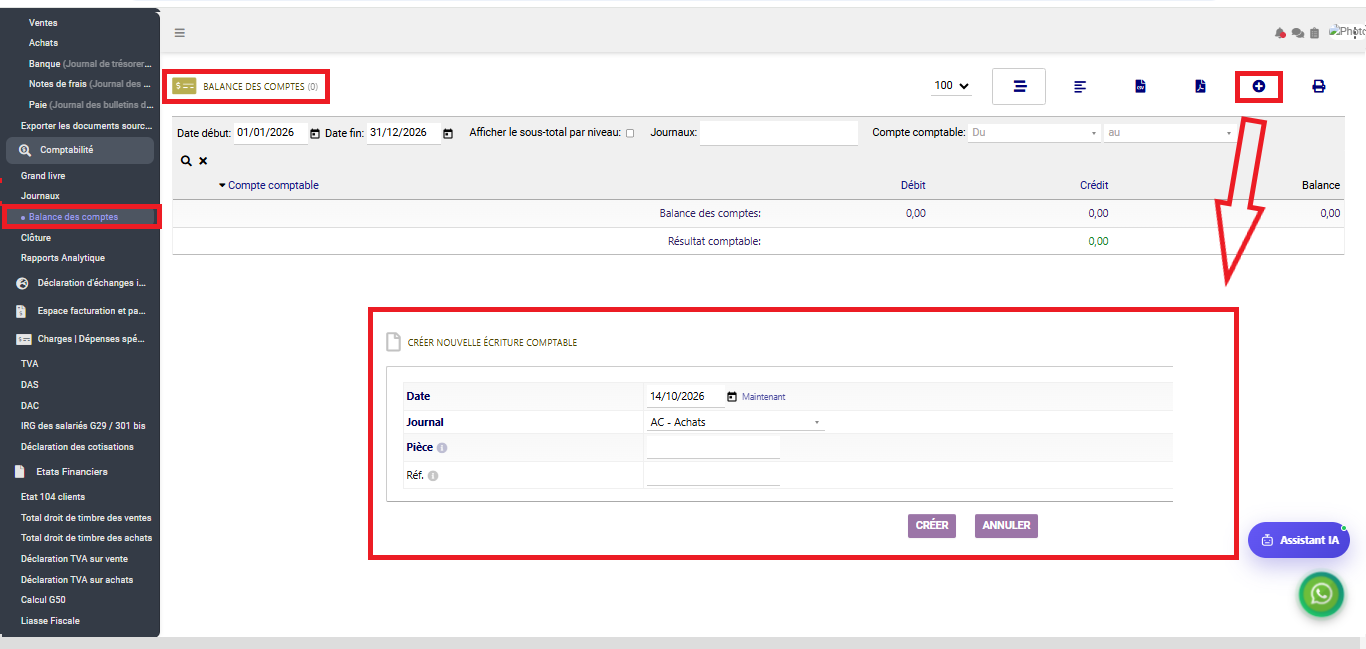Click Balance des comptes title icon
Viewport: 1366px width, 649px height.
(x=185, y=86)
